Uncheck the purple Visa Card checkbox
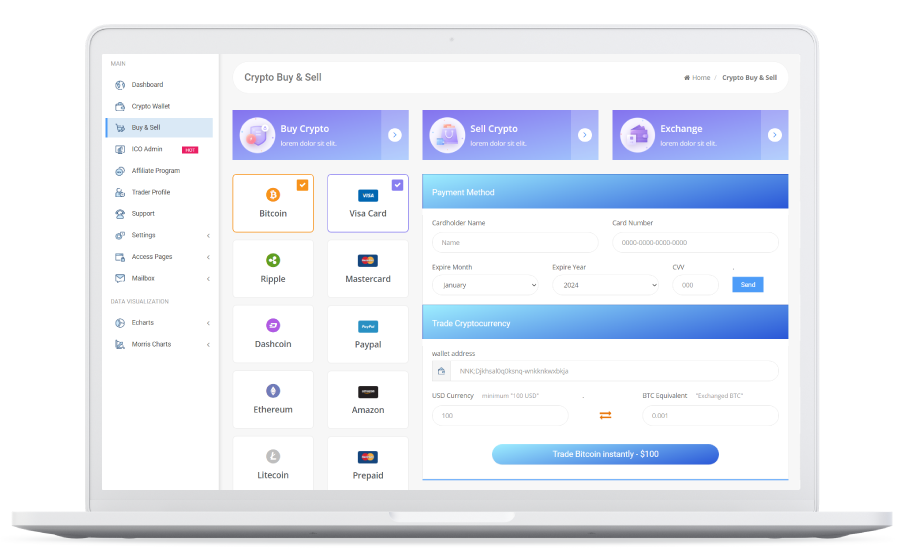Image resolution: width=913 pixels, height=559 pixels. (x=398, y=185)
